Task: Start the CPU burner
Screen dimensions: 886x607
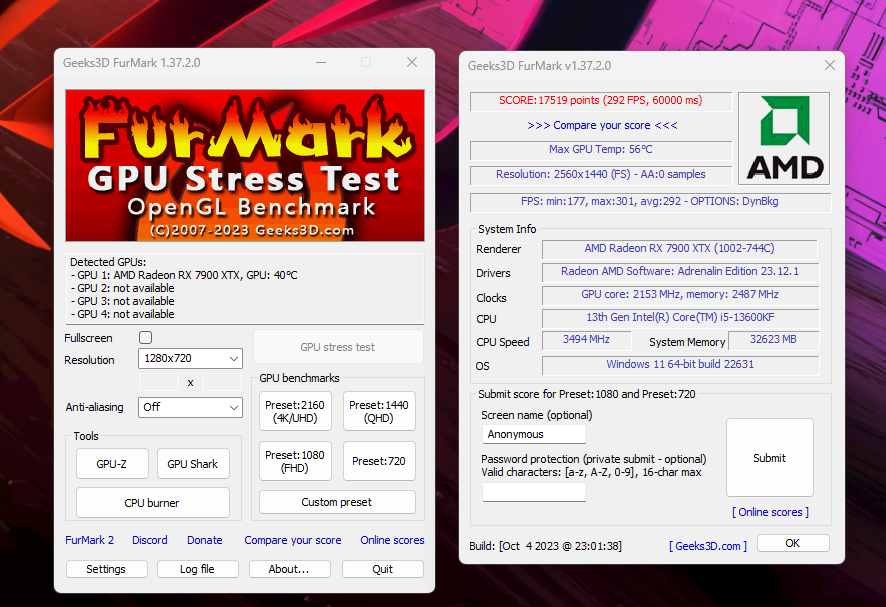Action: (153, 502)
